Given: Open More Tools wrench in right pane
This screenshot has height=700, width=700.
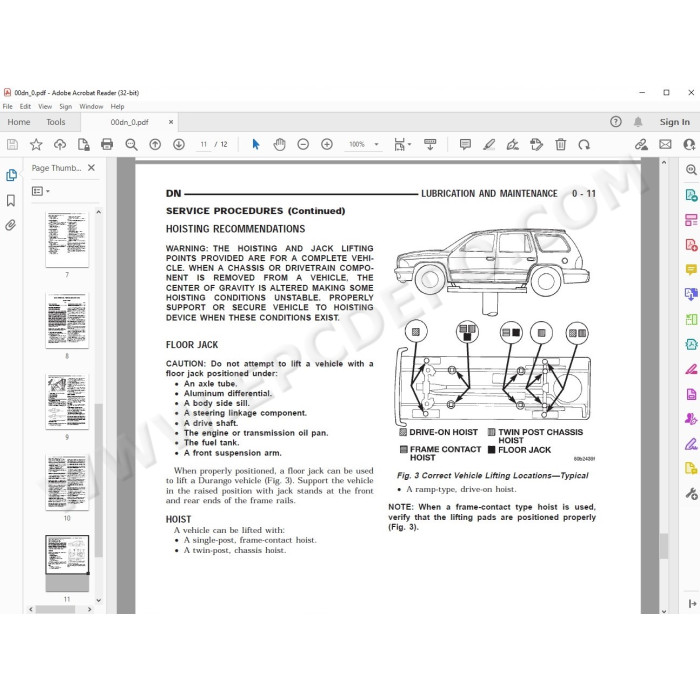Looking at the screenshot, I should pyautogui.click(x=691, y=493).
